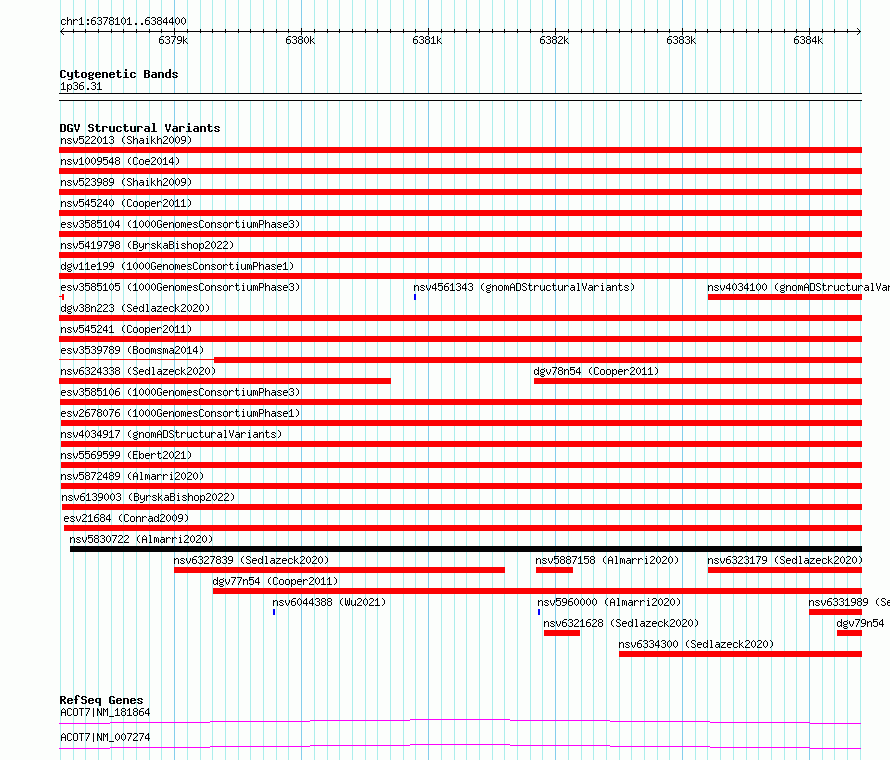Click the small red esv3585105 variant marker
The width and height of the screenshot is (890, 760).
click(x=62, y=297)
